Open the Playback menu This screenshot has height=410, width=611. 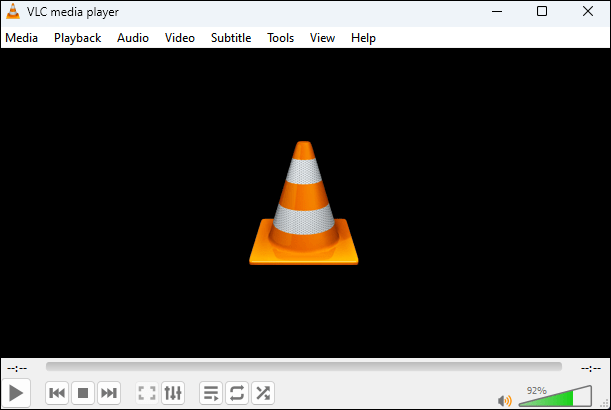[x=78, y=38]
